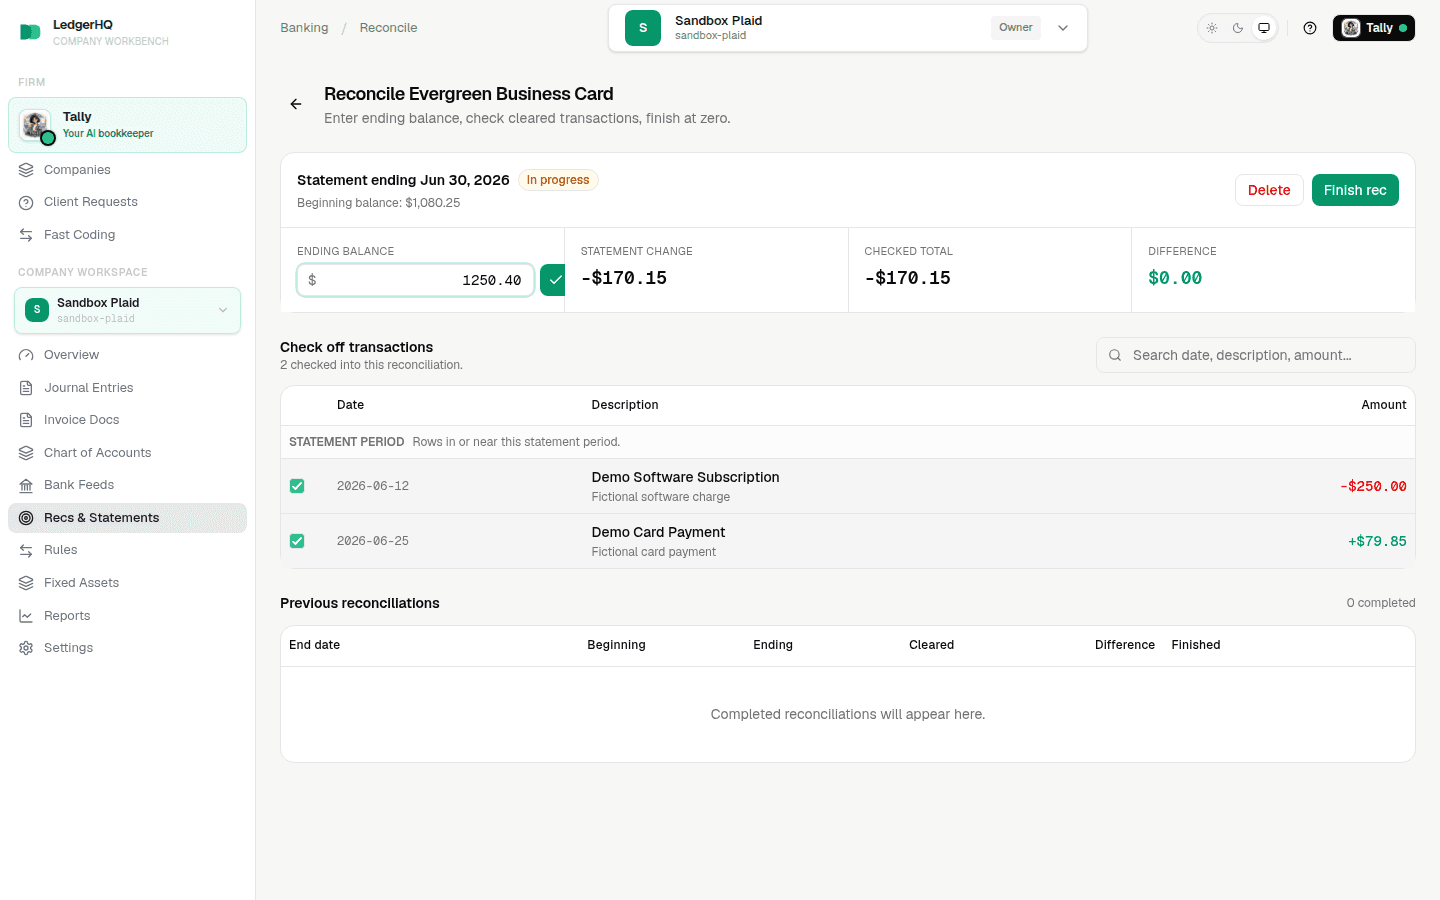The height and width of the screenshot is (900, 1440).
Task: Click the search transactions field
Action: 1256,355
